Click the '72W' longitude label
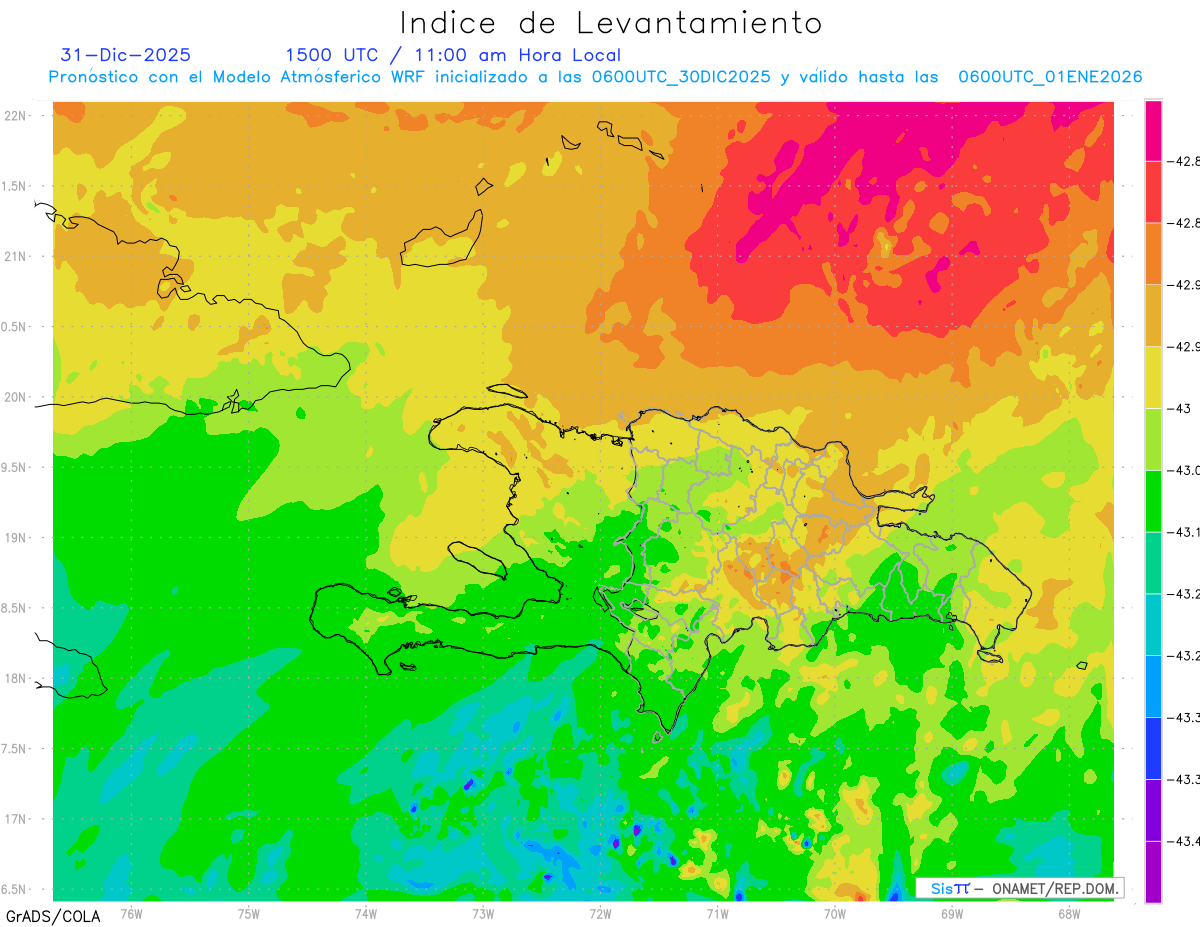This screenshot has height=927, width=1200. 600,913
